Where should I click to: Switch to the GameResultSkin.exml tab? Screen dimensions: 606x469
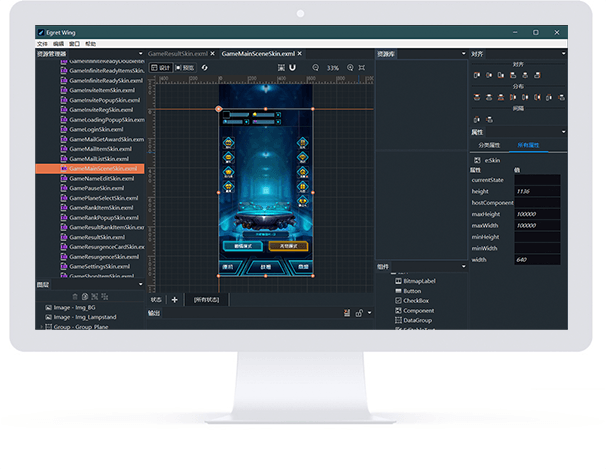pos(177,53)
